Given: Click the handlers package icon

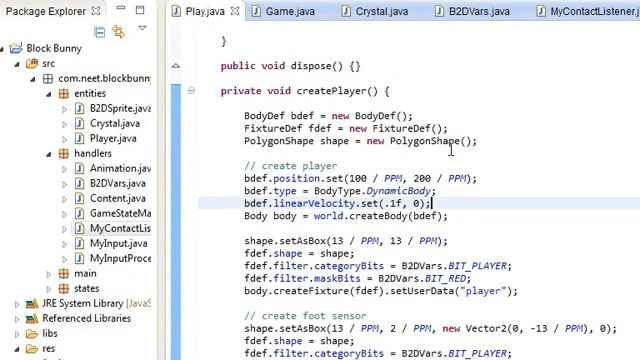Looking at the screenshot, I should pos(64,153).
